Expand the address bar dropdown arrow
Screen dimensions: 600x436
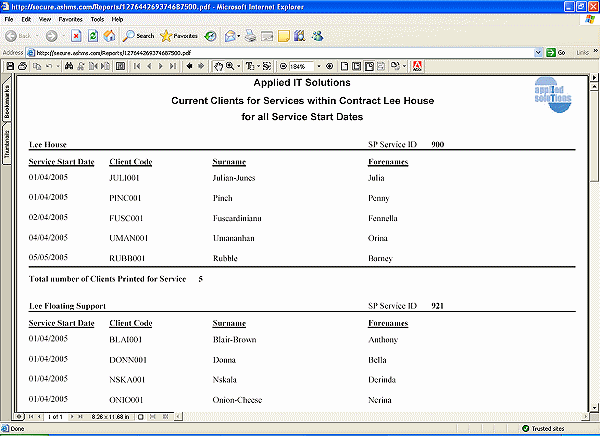click(x=539, y=52)
